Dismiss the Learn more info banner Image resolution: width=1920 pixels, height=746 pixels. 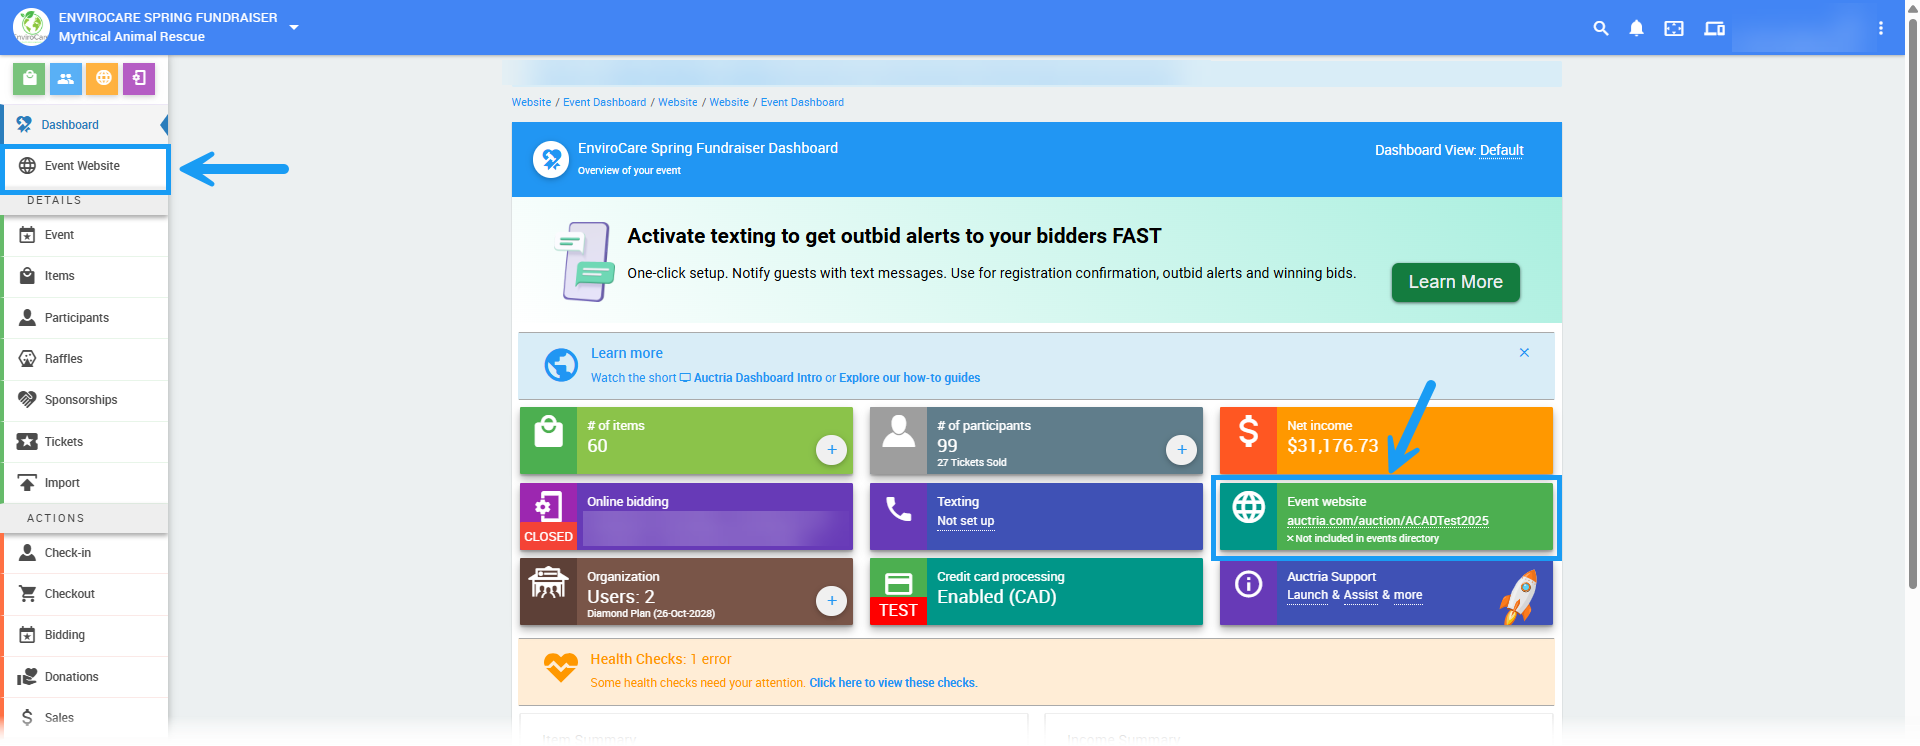(x=1524, y=353)
